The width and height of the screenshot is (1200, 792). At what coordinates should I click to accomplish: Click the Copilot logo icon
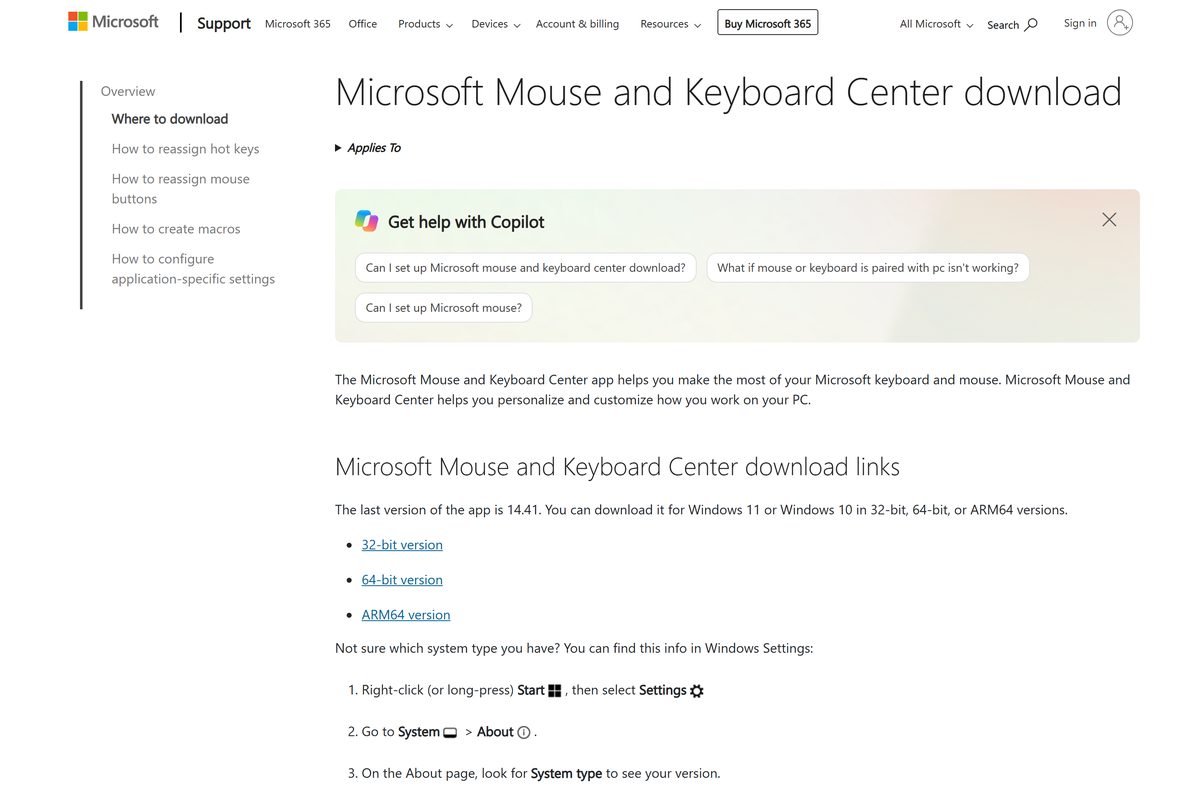click(367, 221)
